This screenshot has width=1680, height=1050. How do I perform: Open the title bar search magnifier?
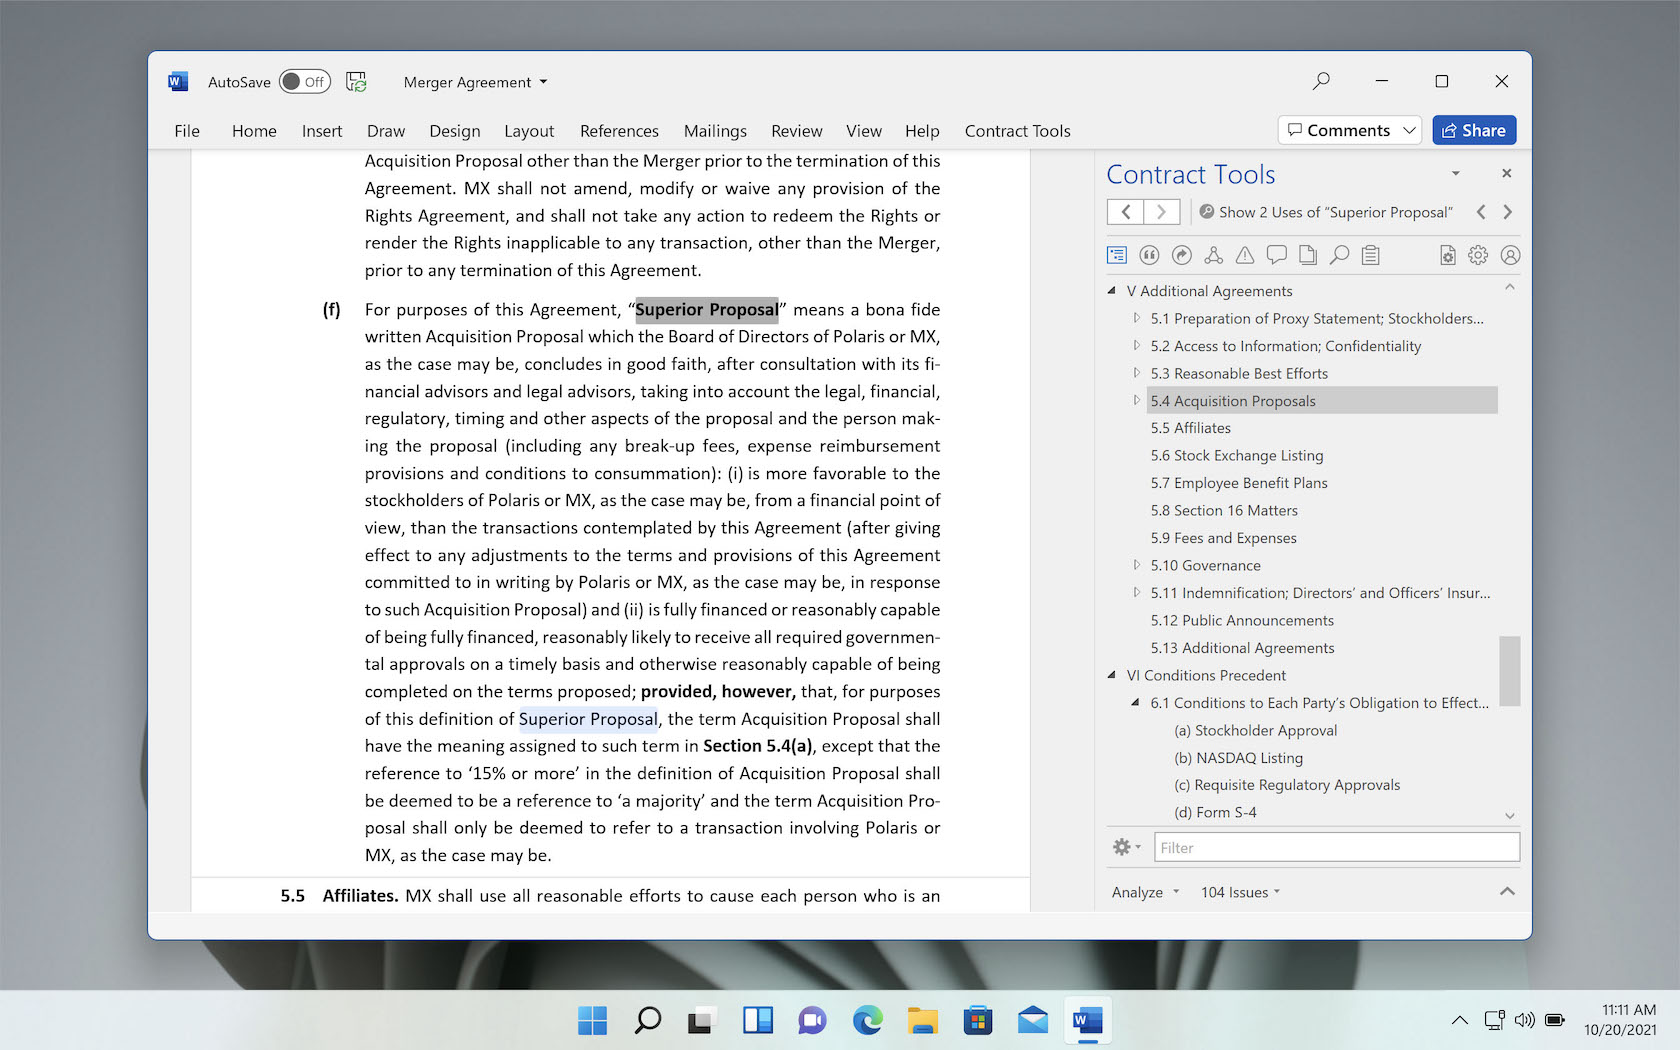click(1321, 81)
